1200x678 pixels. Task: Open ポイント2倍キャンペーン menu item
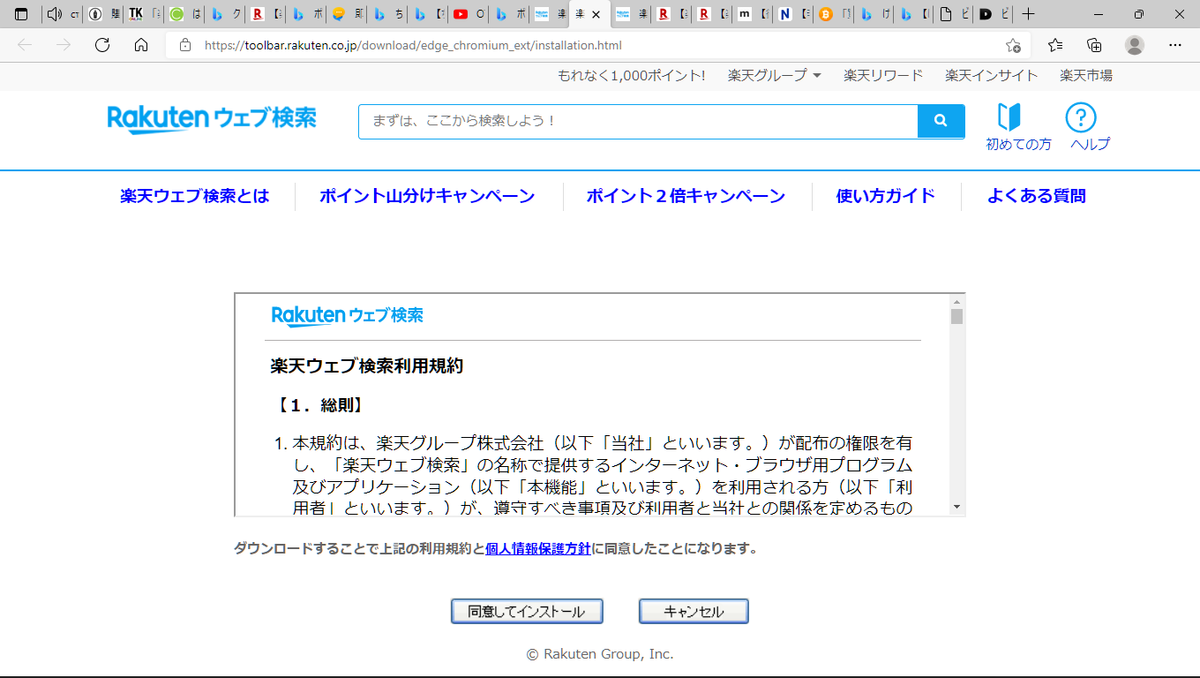[686, 196]
